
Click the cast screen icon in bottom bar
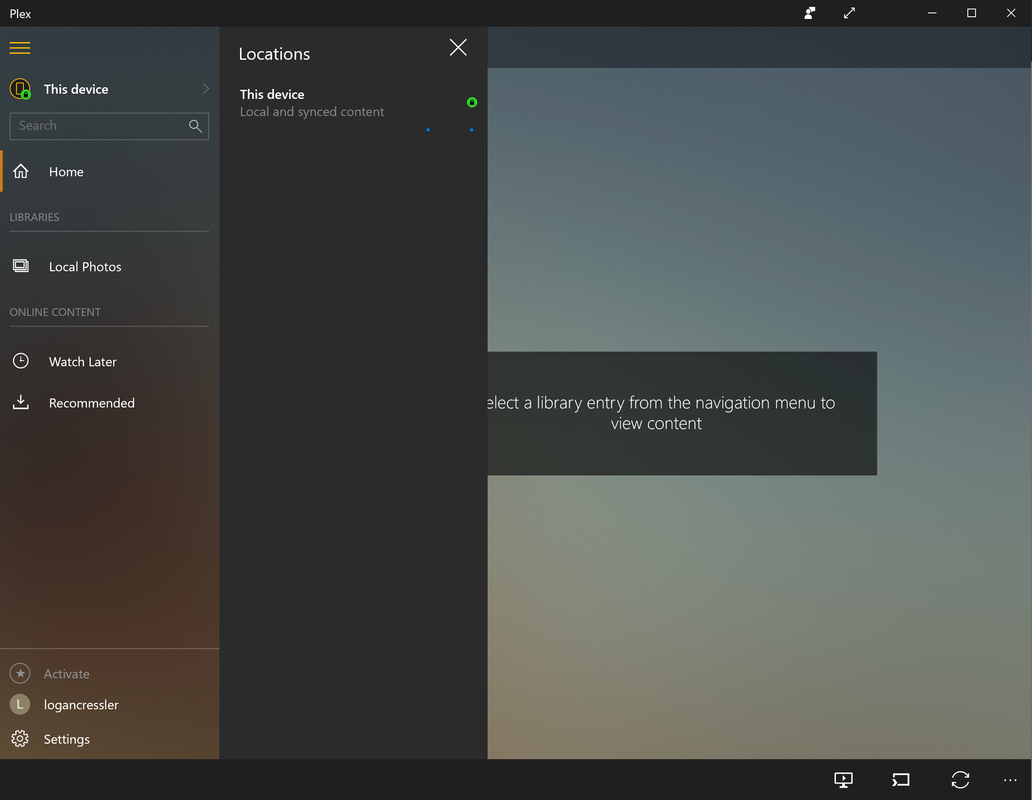coord(901,780)
